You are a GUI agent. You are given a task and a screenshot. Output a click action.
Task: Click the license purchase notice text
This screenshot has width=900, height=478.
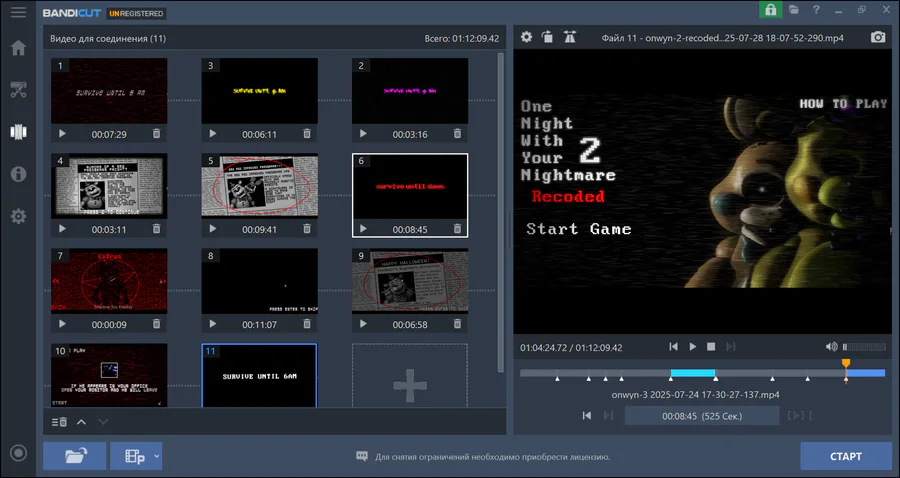492,457
